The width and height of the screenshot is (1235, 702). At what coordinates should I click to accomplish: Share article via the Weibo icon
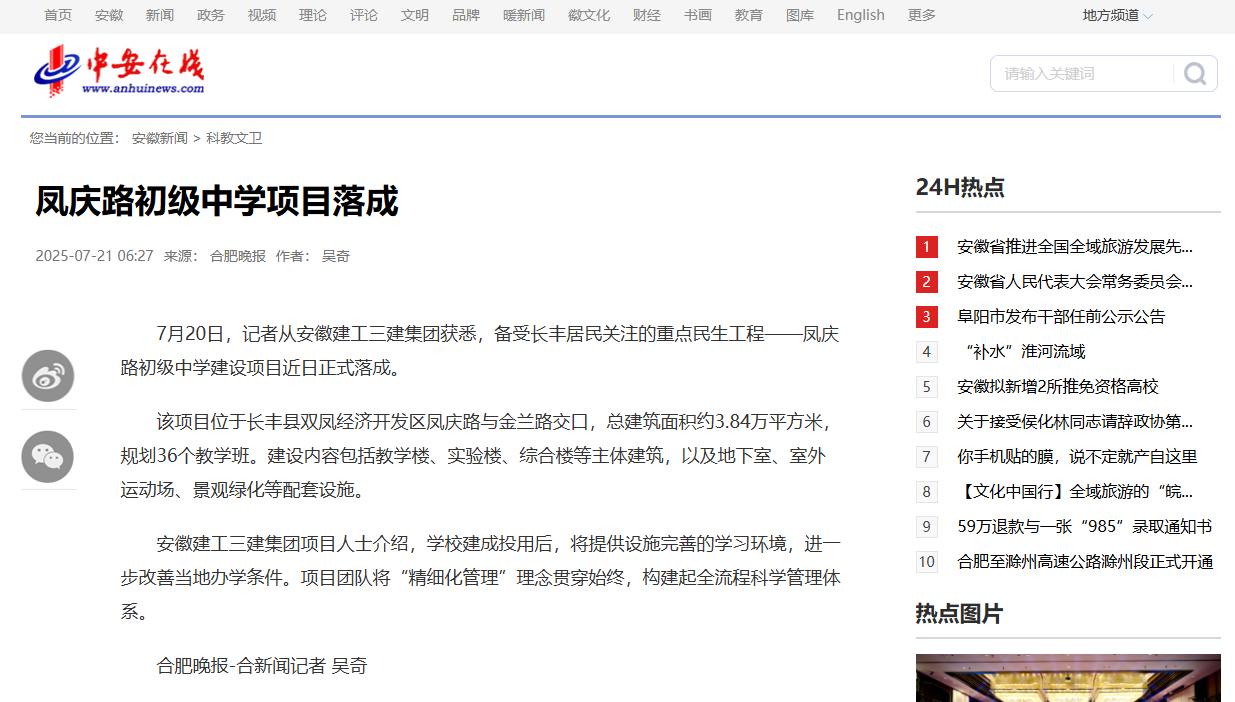pos(47,376)
